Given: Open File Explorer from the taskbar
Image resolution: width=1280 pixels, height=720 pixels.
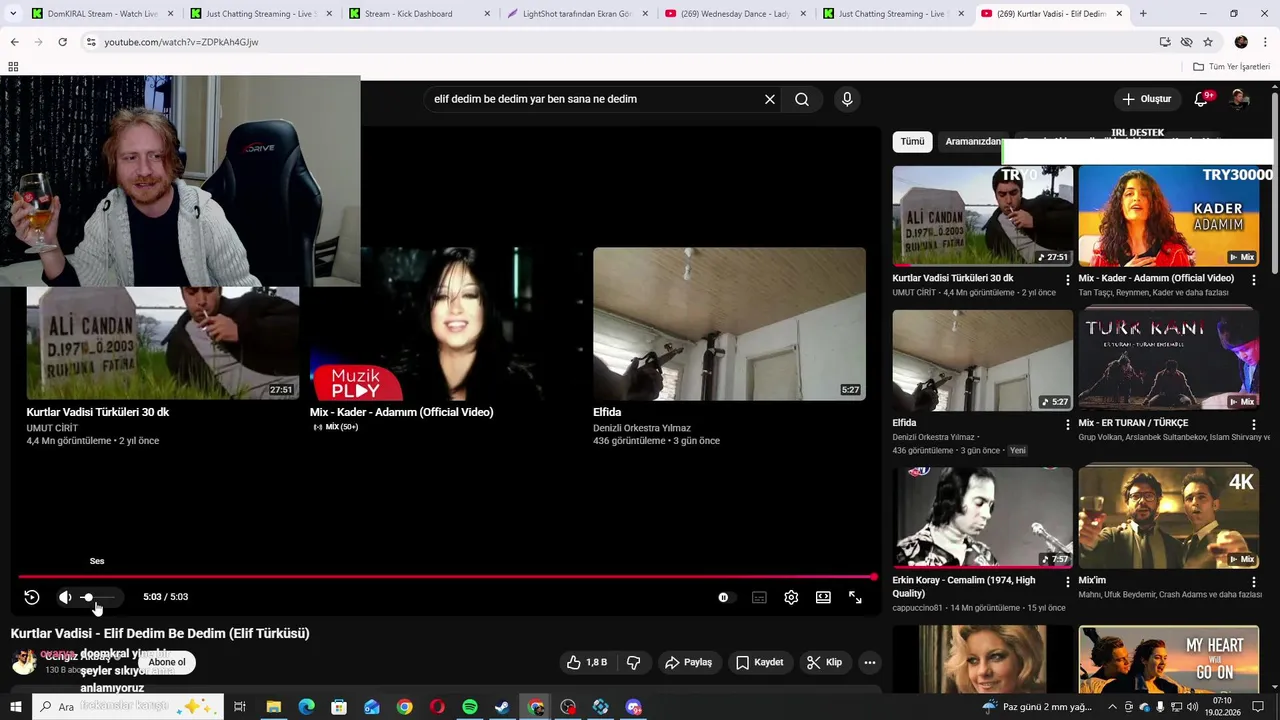Looking at the screenshot, I should 273,707.
